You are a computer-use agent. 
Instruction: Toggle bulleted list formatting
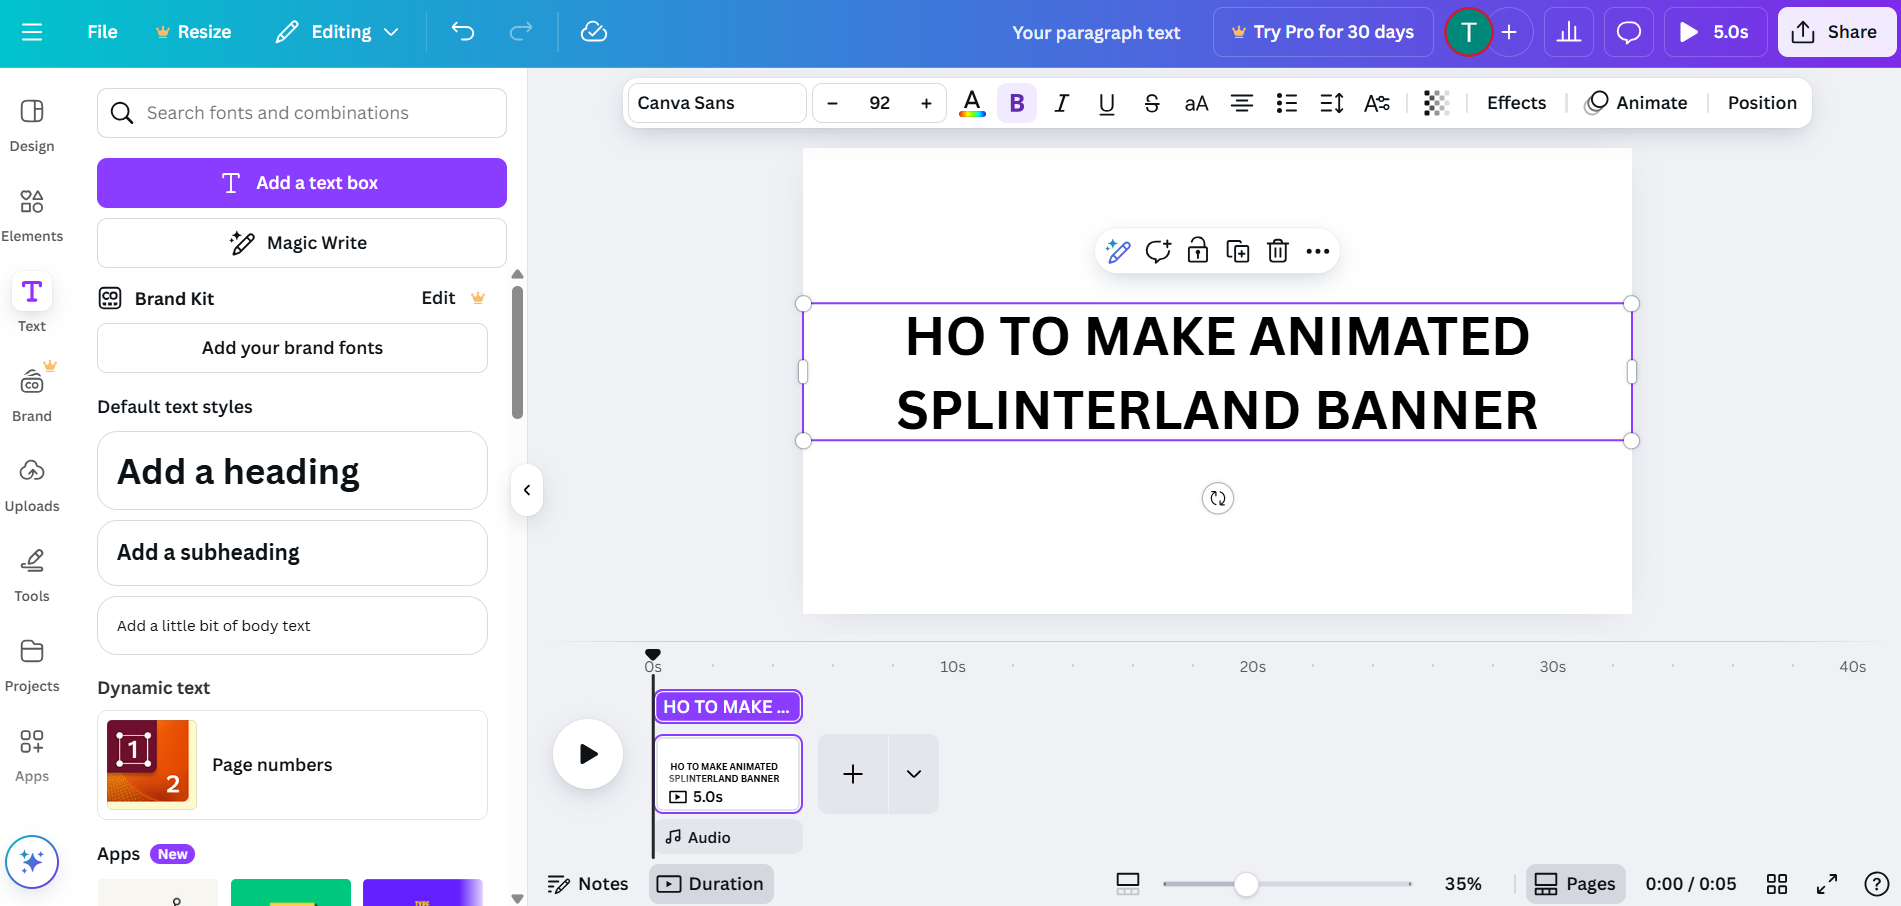pyautogui.click(x=1287, y=103)
